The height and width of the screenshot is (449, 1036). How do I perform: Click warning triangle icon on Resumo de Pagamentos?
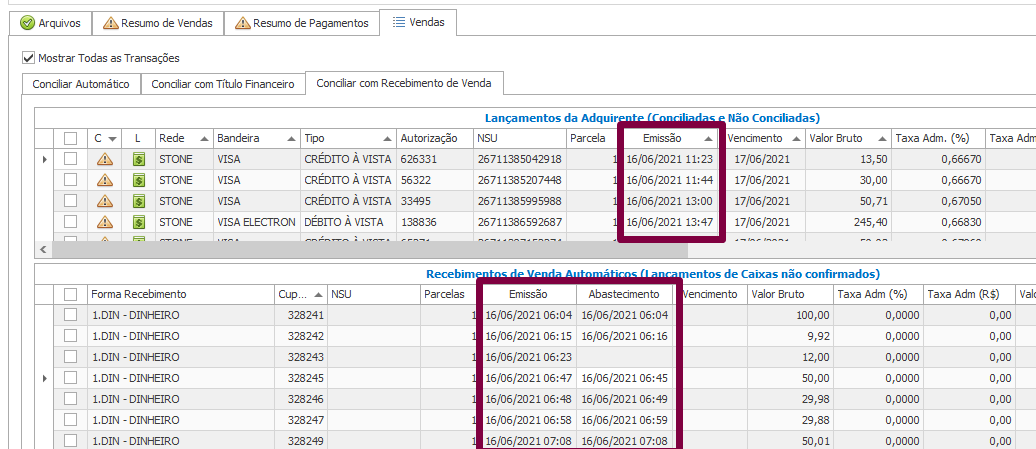[x=239, y=23]
